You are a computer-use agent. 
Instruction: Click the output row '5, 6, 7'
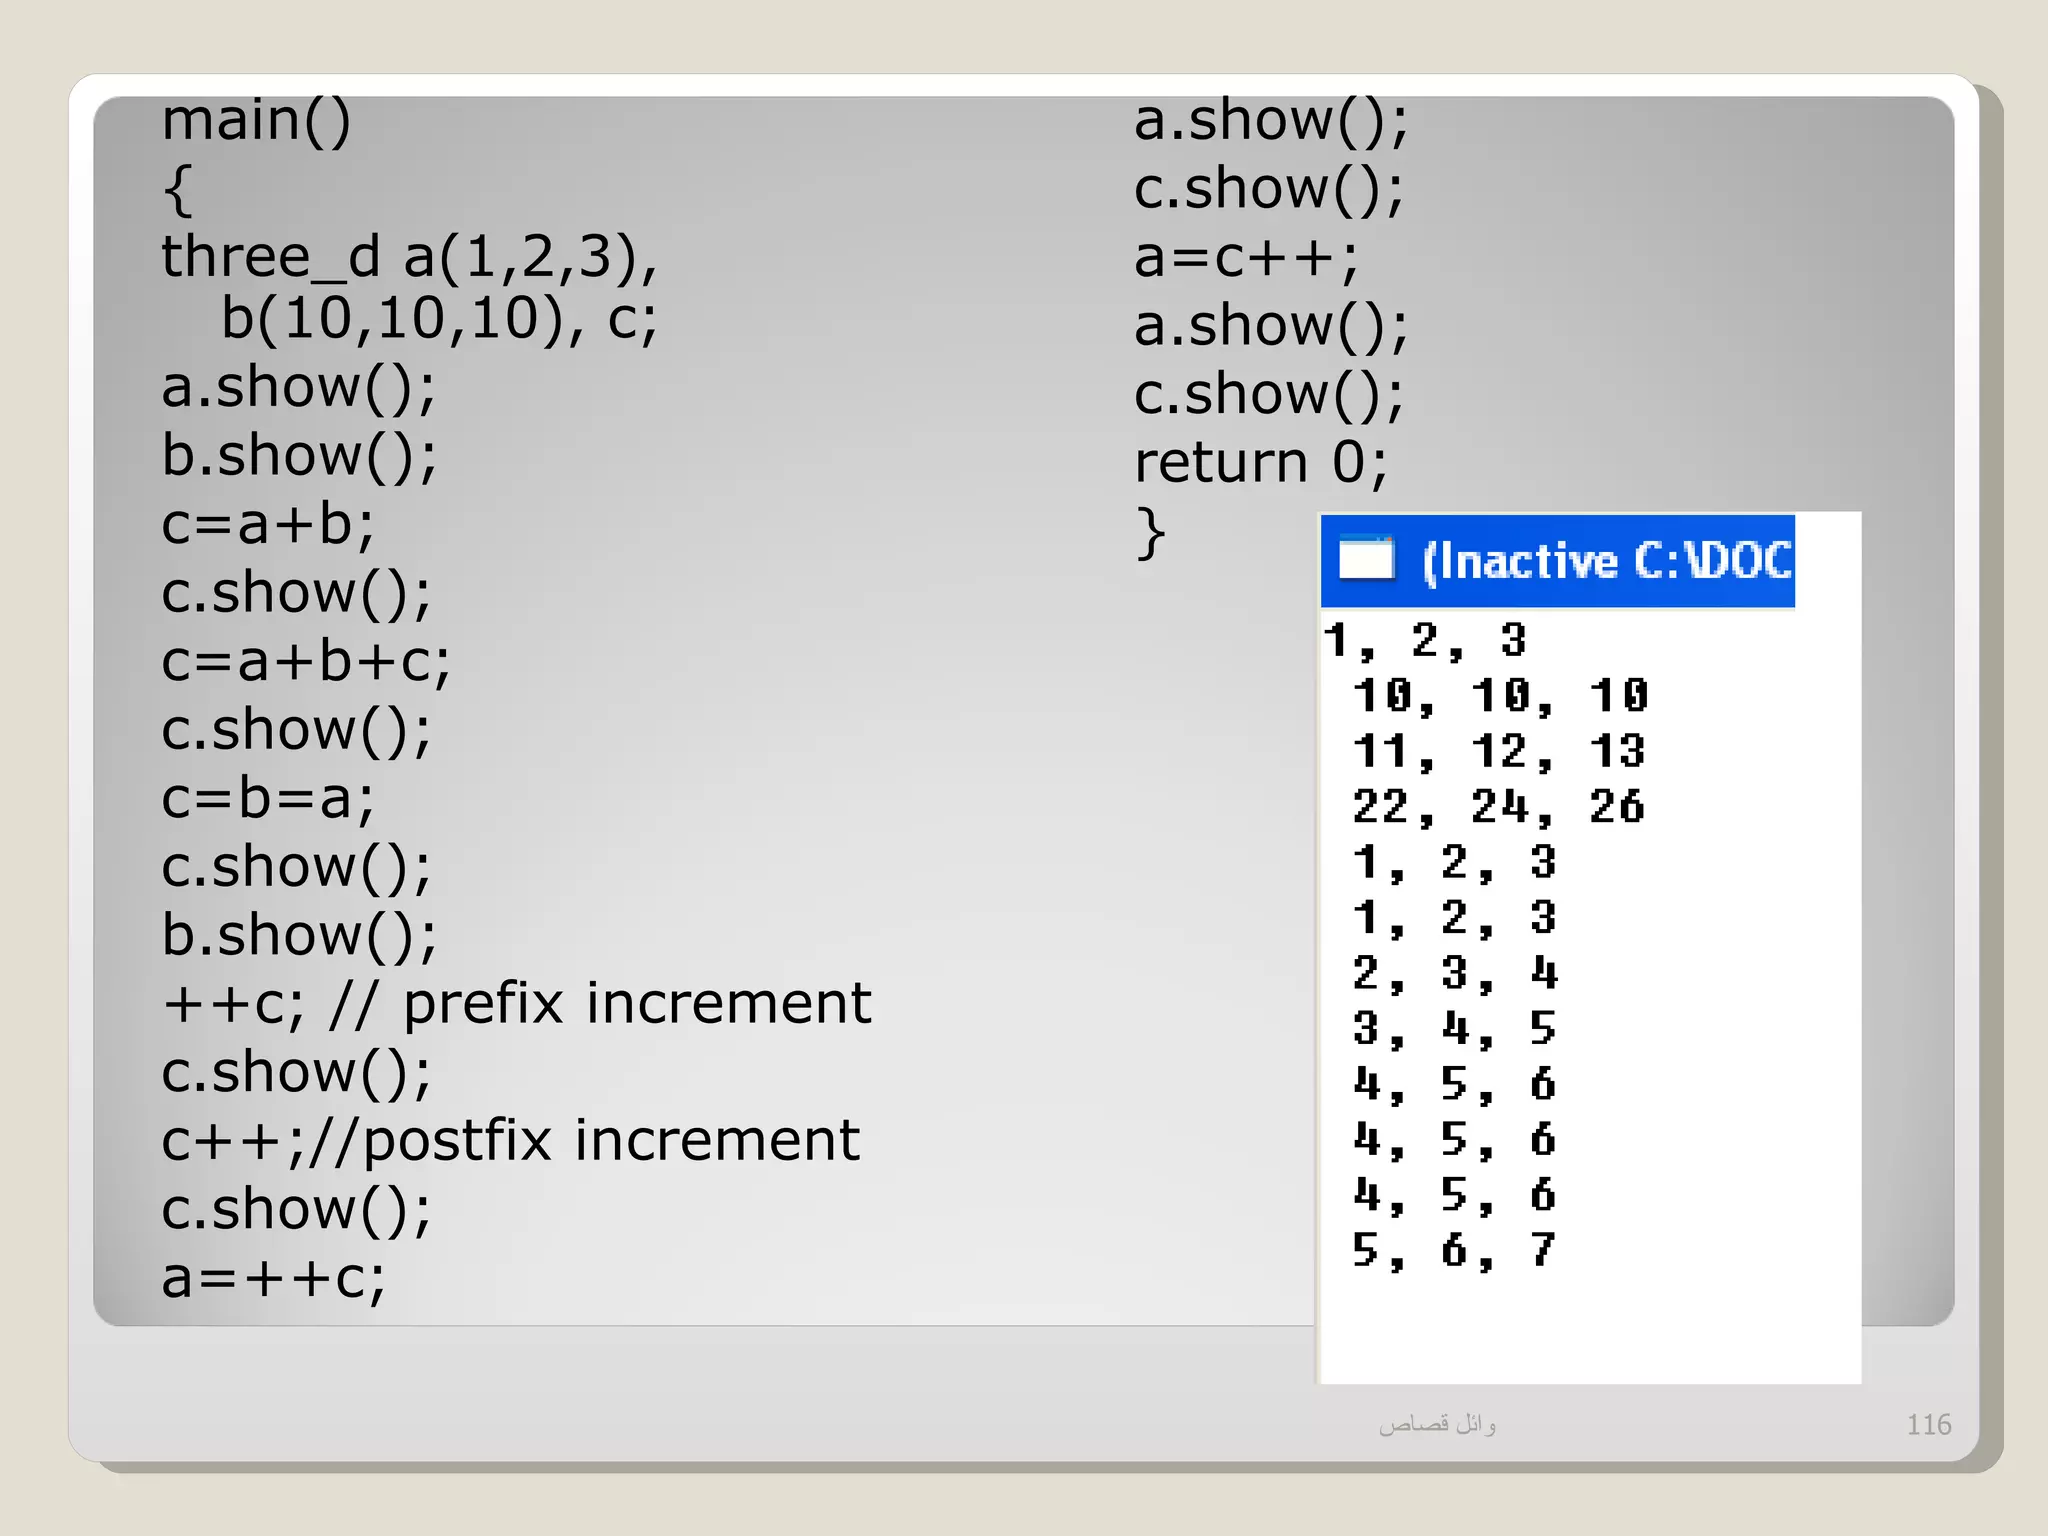[1455, 1251]
